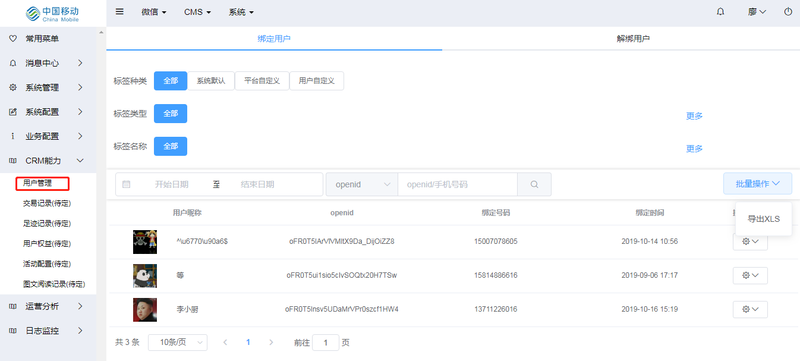The width and height of the screenshot is (800, 361).
Task: Open 活动配置(待定) in sidebar
Action: coord(47,264)
